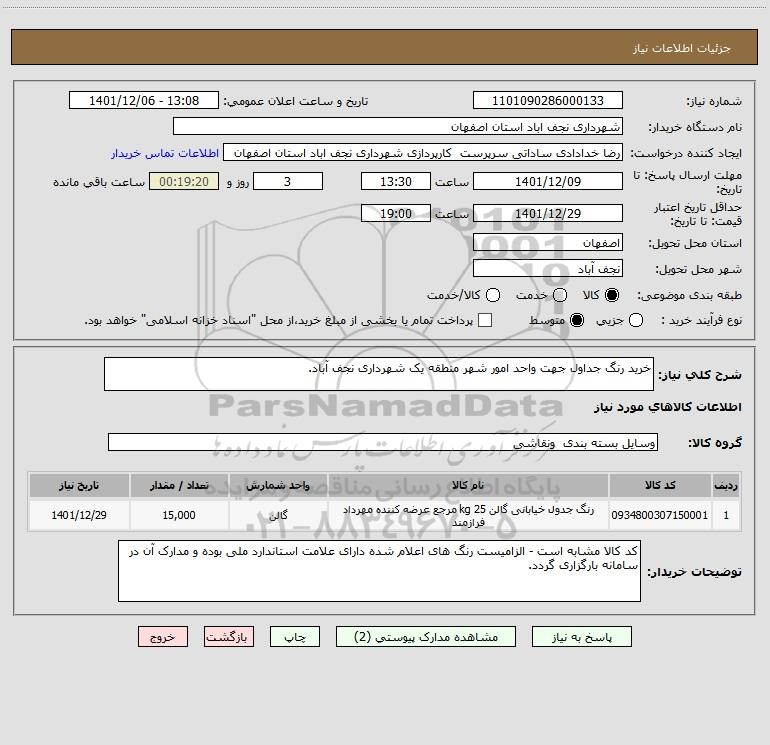The image size is (770, 745).
Task: Click the کد کالا column header
Action: (x=660, y=485)
